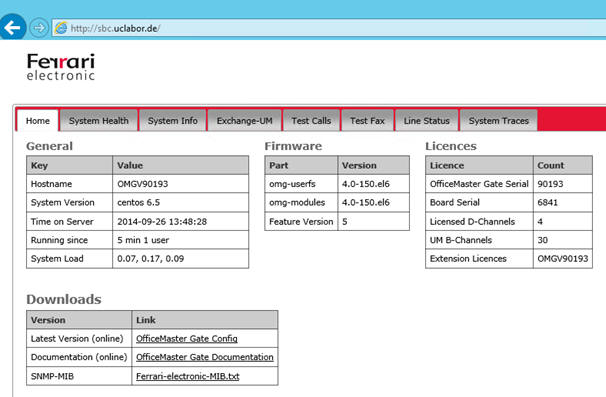Viewport: 606px width, 397px height.
Task: Click the serial count 90193
Action: [x=563, y=184]
